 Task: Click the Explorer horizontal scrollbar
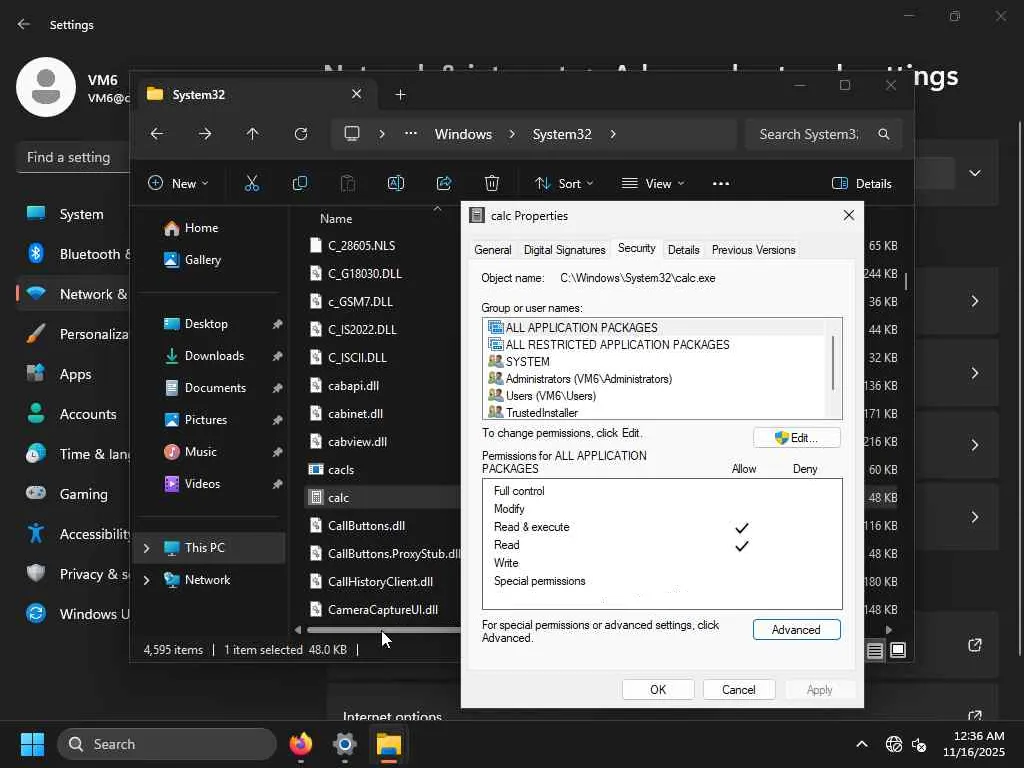coord(383,630)
